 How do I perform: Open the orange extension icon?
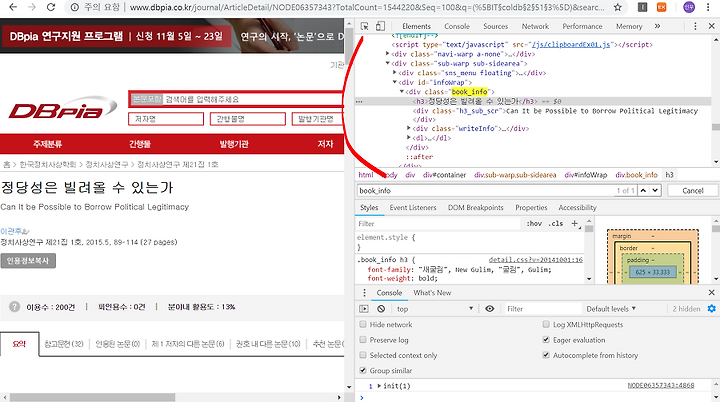tap(661, 7)
